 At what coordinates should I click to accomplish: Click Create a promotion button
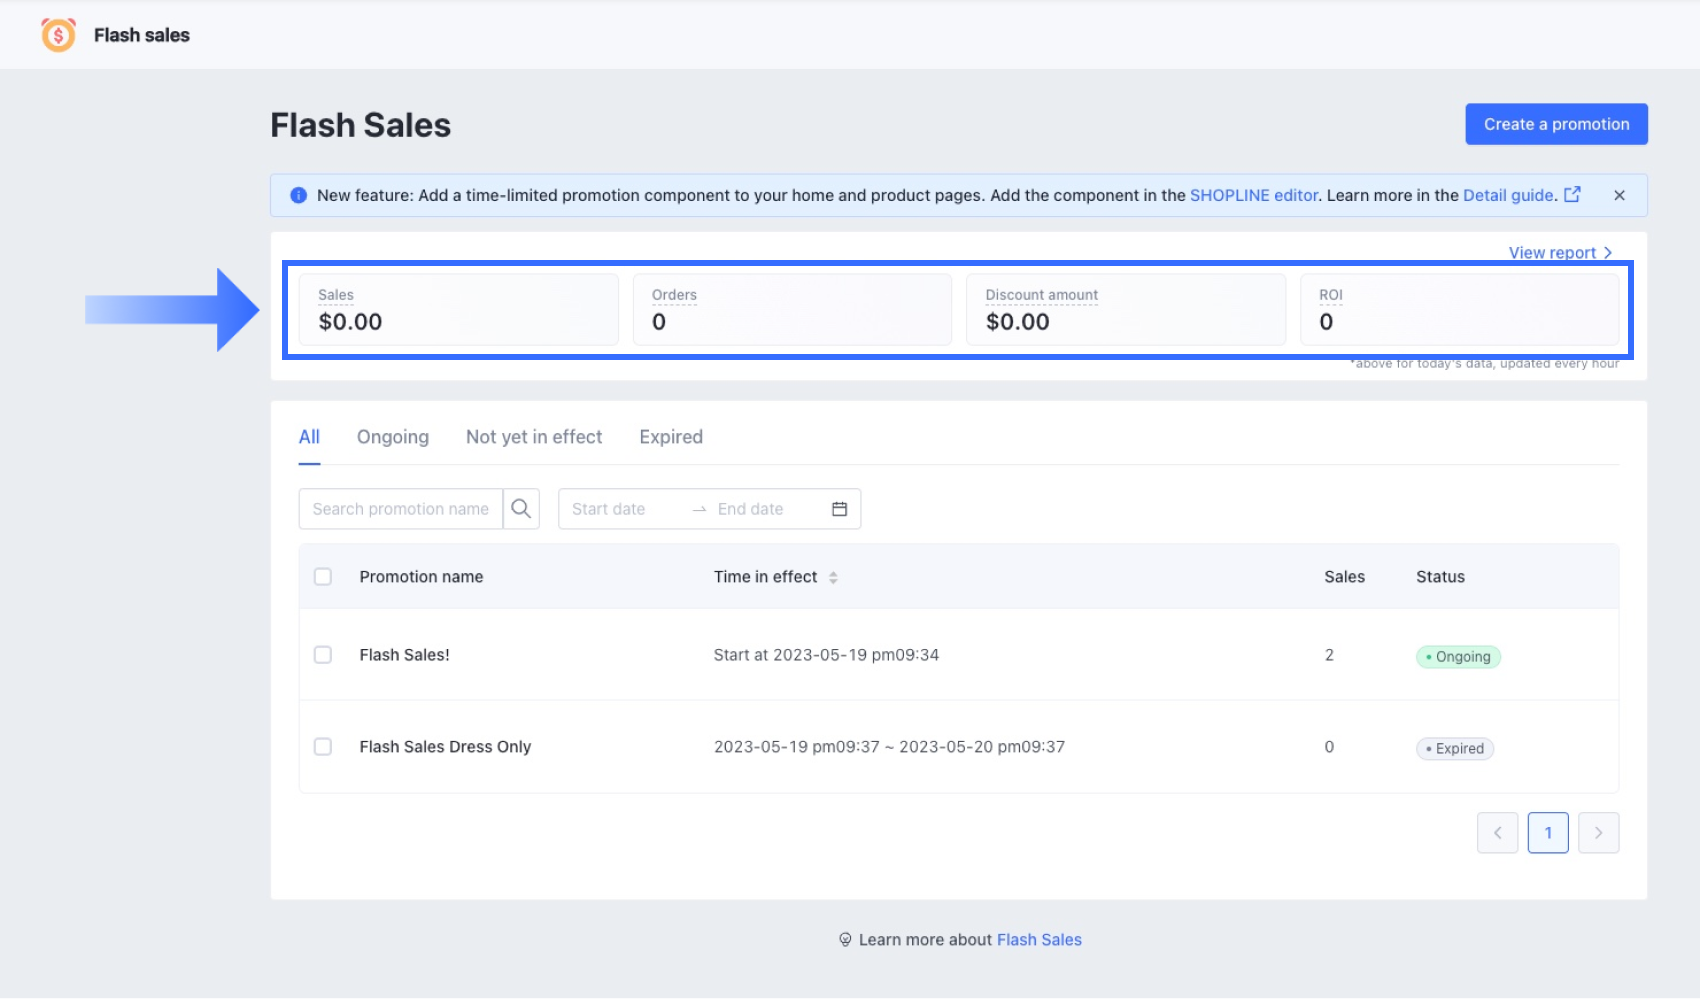[1556, 124]
